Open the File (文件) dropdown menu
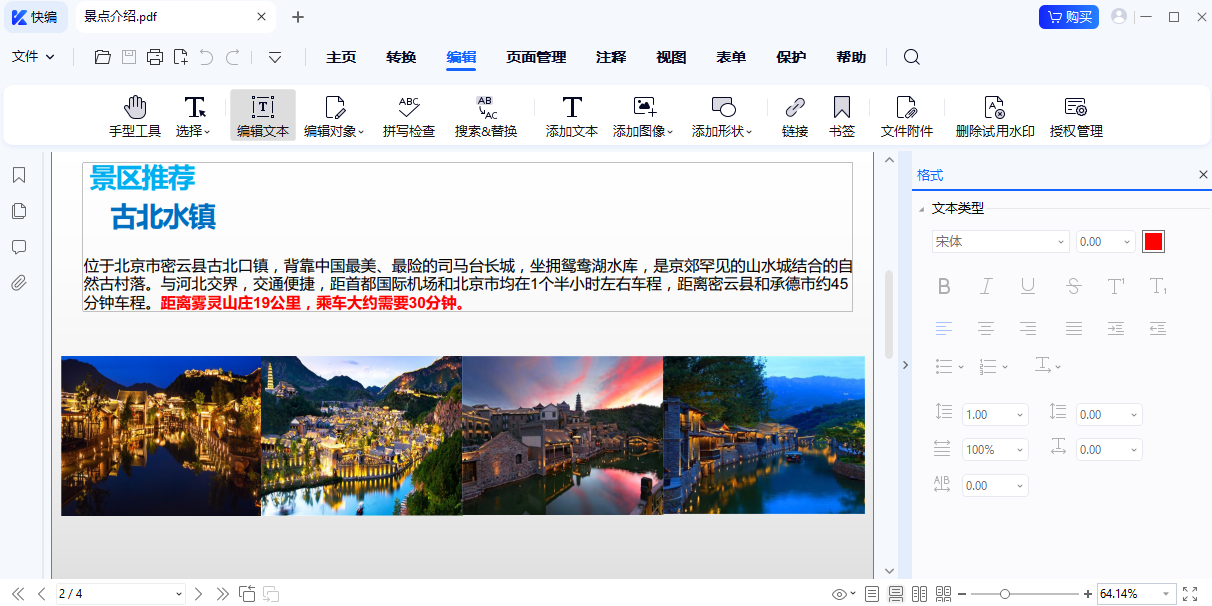Screen dimensions: 1212x606 (33, 57)
